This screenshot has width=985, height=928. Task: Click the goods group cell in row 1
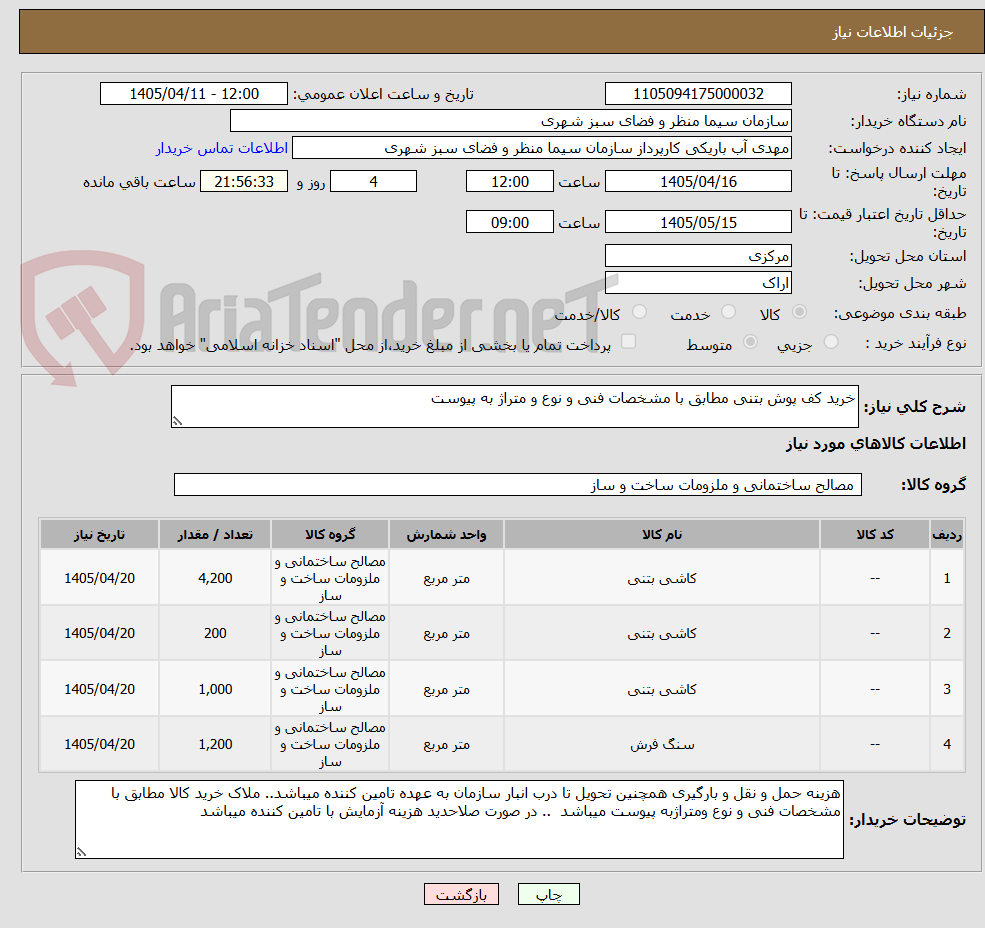tap(330, 578)
